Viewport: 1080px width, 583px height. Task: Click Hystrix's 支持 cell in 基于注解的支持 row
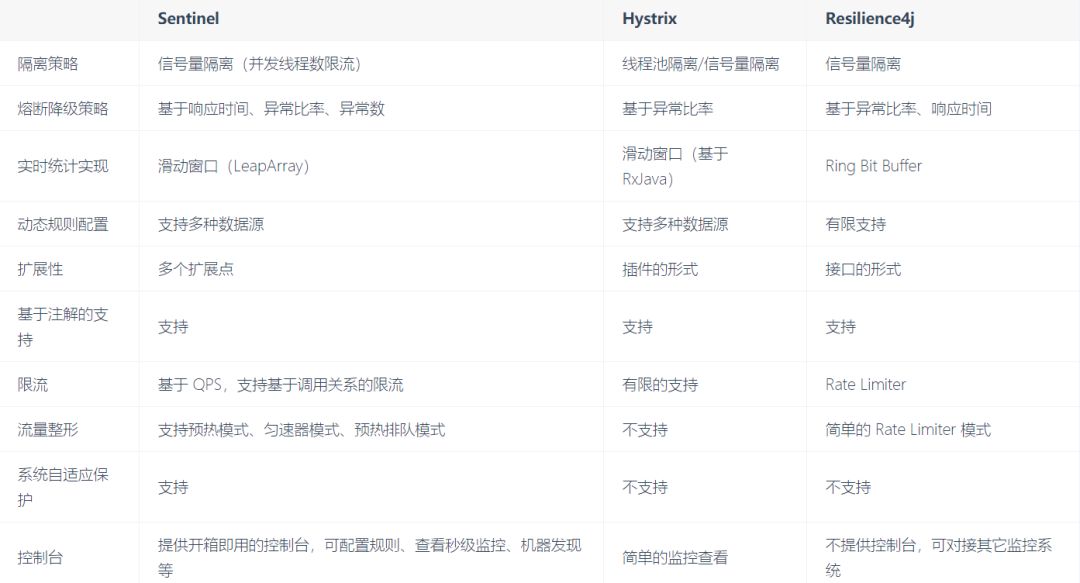pyautogui.click(x=637, y=327)
